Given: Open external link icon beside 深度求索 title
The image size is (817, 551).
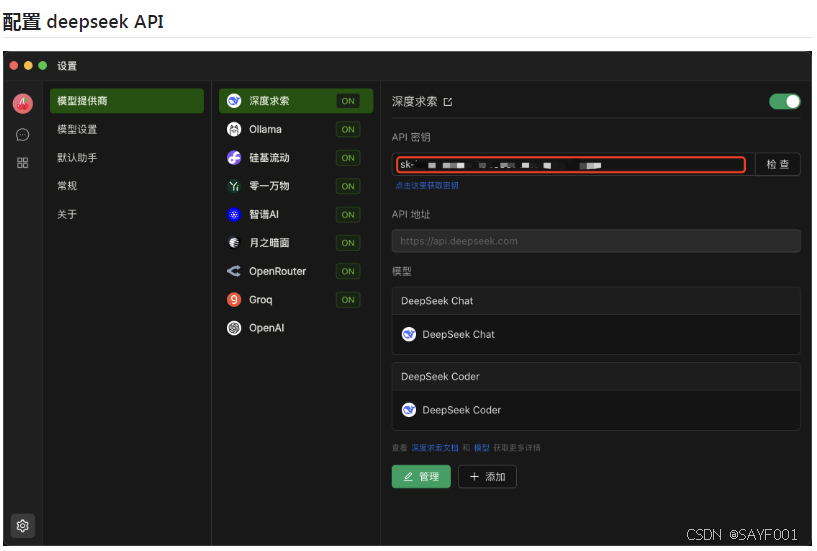Looking at the screenshot, I should coord(448,102).
